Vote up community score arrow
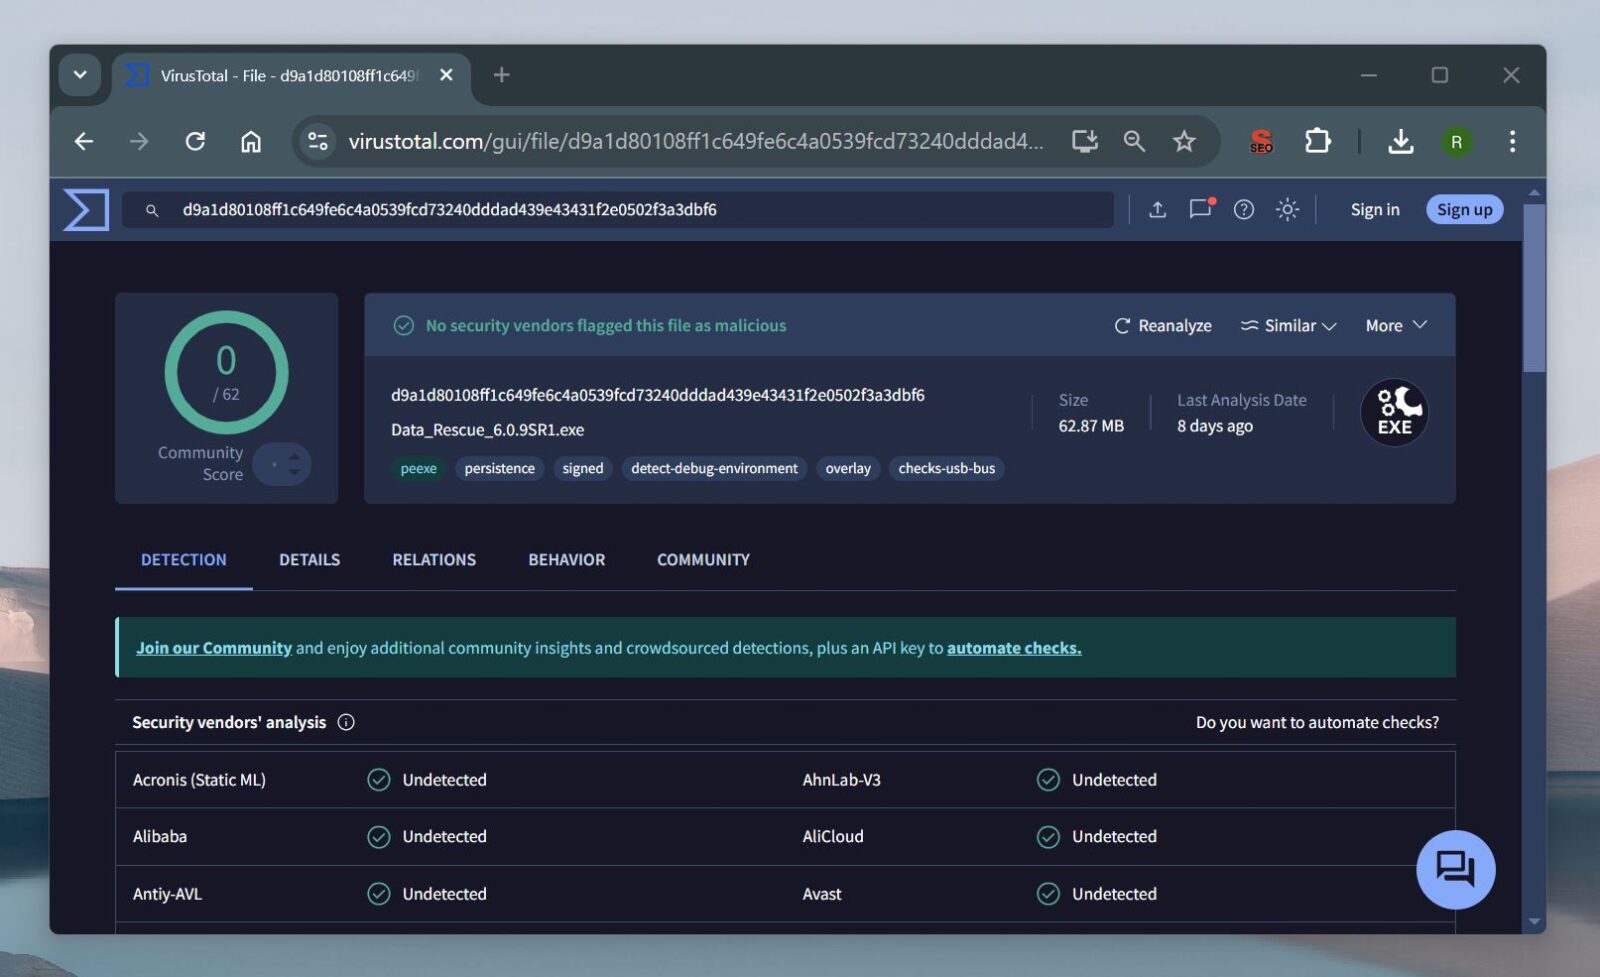Image resolution: width=1600 pixels, height=977 pixels. [294, 457]
